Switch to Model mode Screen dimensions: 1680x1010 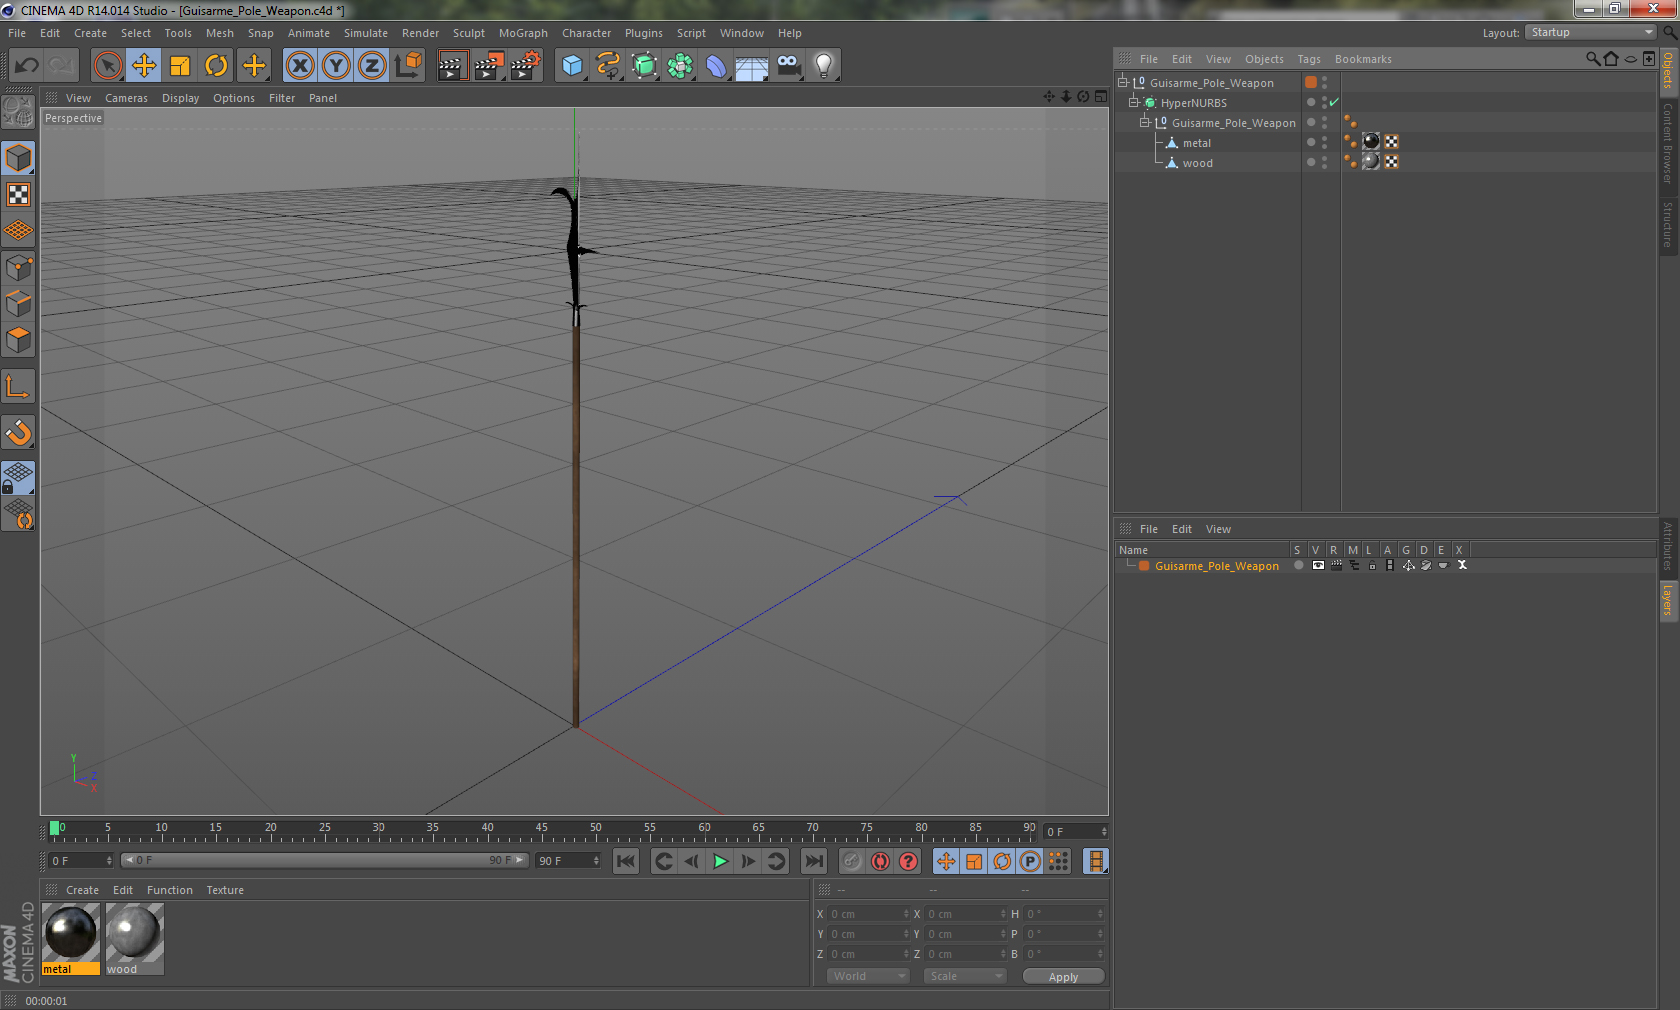(18, 158)
